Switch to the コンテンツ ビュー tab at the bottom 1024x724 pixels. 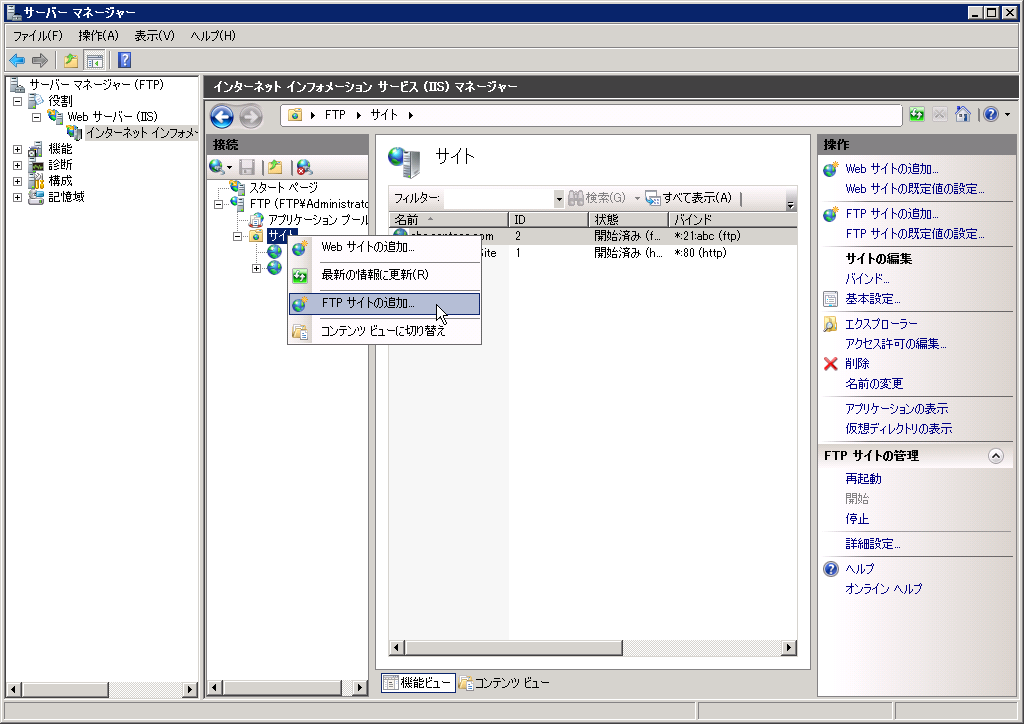point(504,683)
